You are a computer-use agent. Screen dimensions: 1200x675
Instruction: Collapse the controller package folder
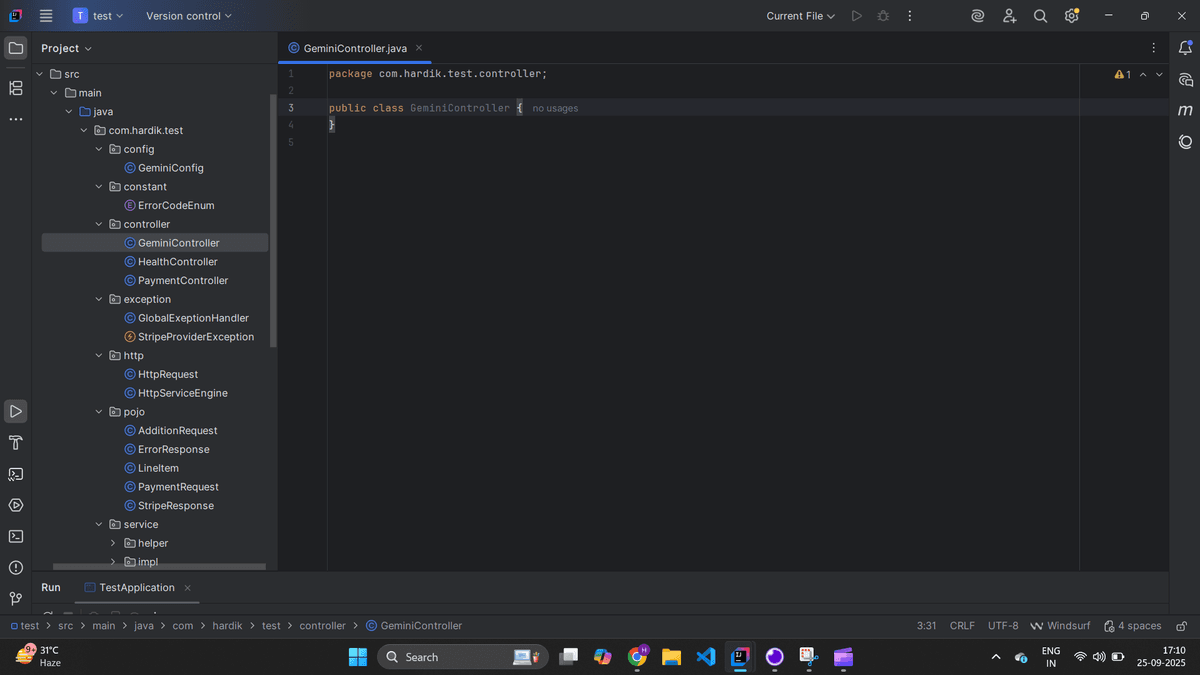tap(99, 224)
